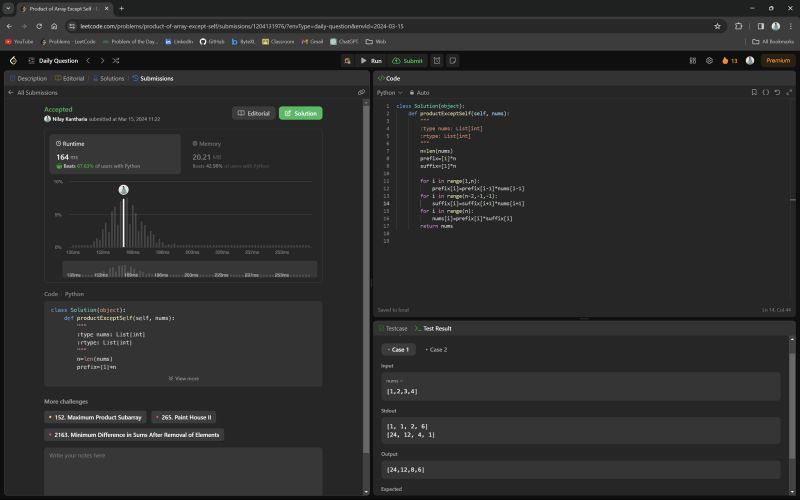Screen dimensions: 800x500
Task: Click the format code braces icon
Action: [x=766, y=92]
